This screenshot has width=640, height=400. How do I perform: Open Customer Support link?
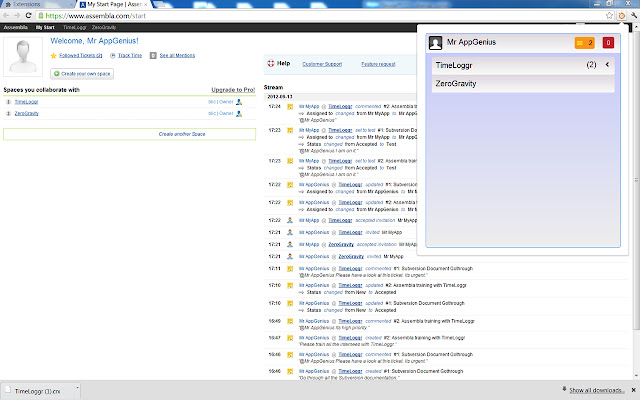point(322,64)
